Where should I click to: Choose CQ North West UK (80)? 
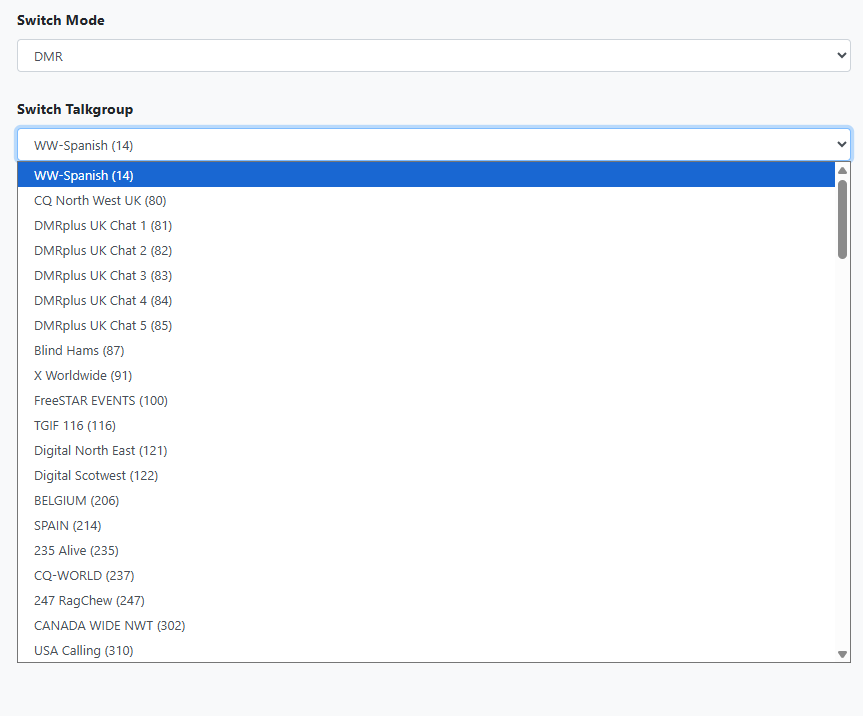click(x=426, y=200)
